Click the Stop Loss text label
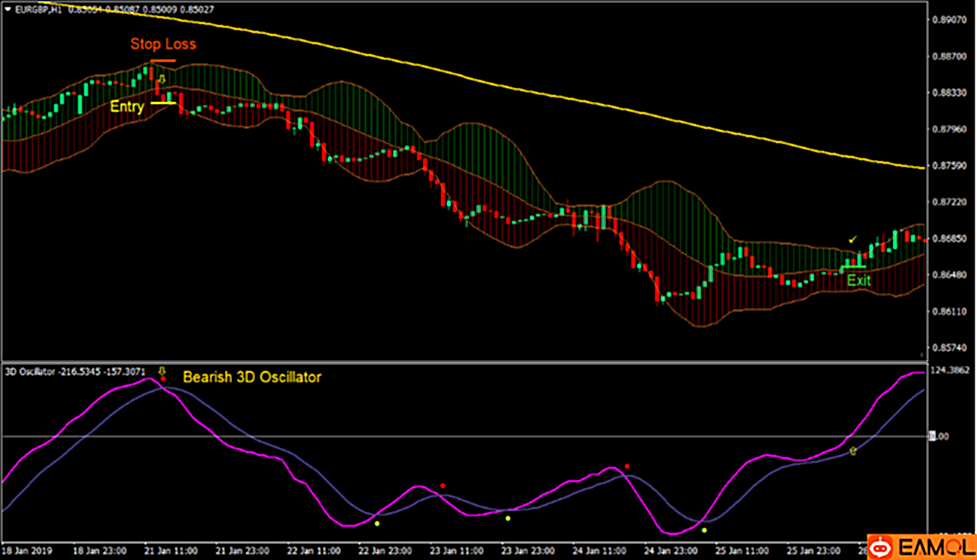The height and width of the screenshot is (560, 977). click(163, 44)
